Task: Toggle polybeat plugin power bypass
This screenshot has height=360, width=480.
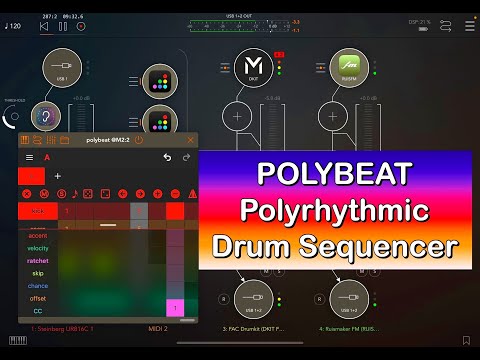Action: (x=139, y=140)
